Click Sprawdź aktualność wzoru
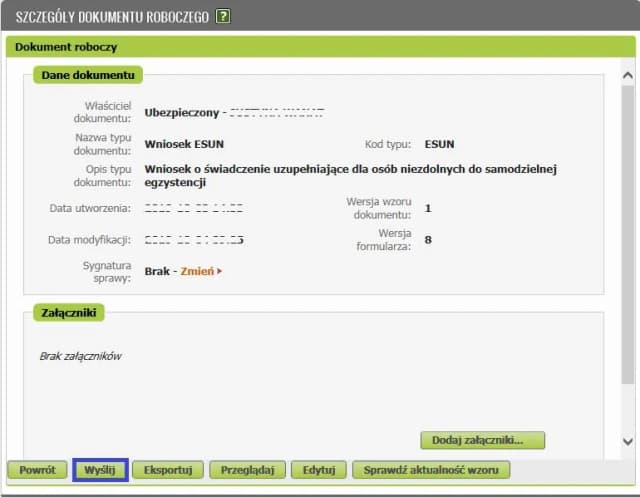This screenshot has width=640, height=497. 436,469
